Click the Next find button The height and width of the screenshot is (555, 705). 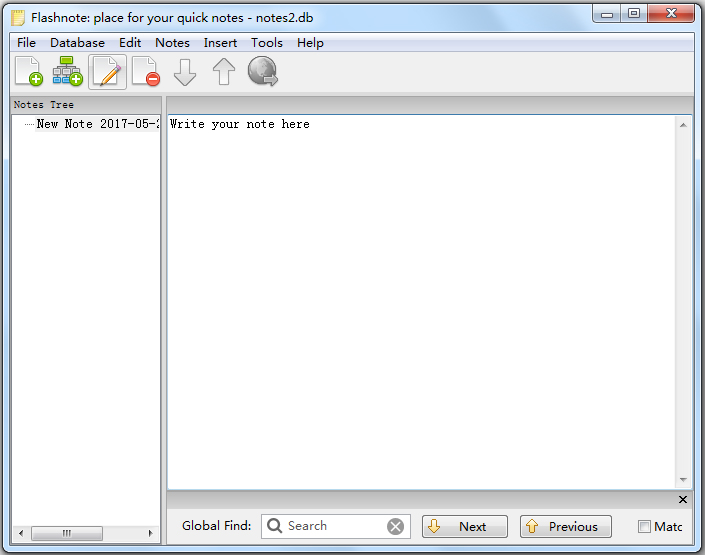464,526
